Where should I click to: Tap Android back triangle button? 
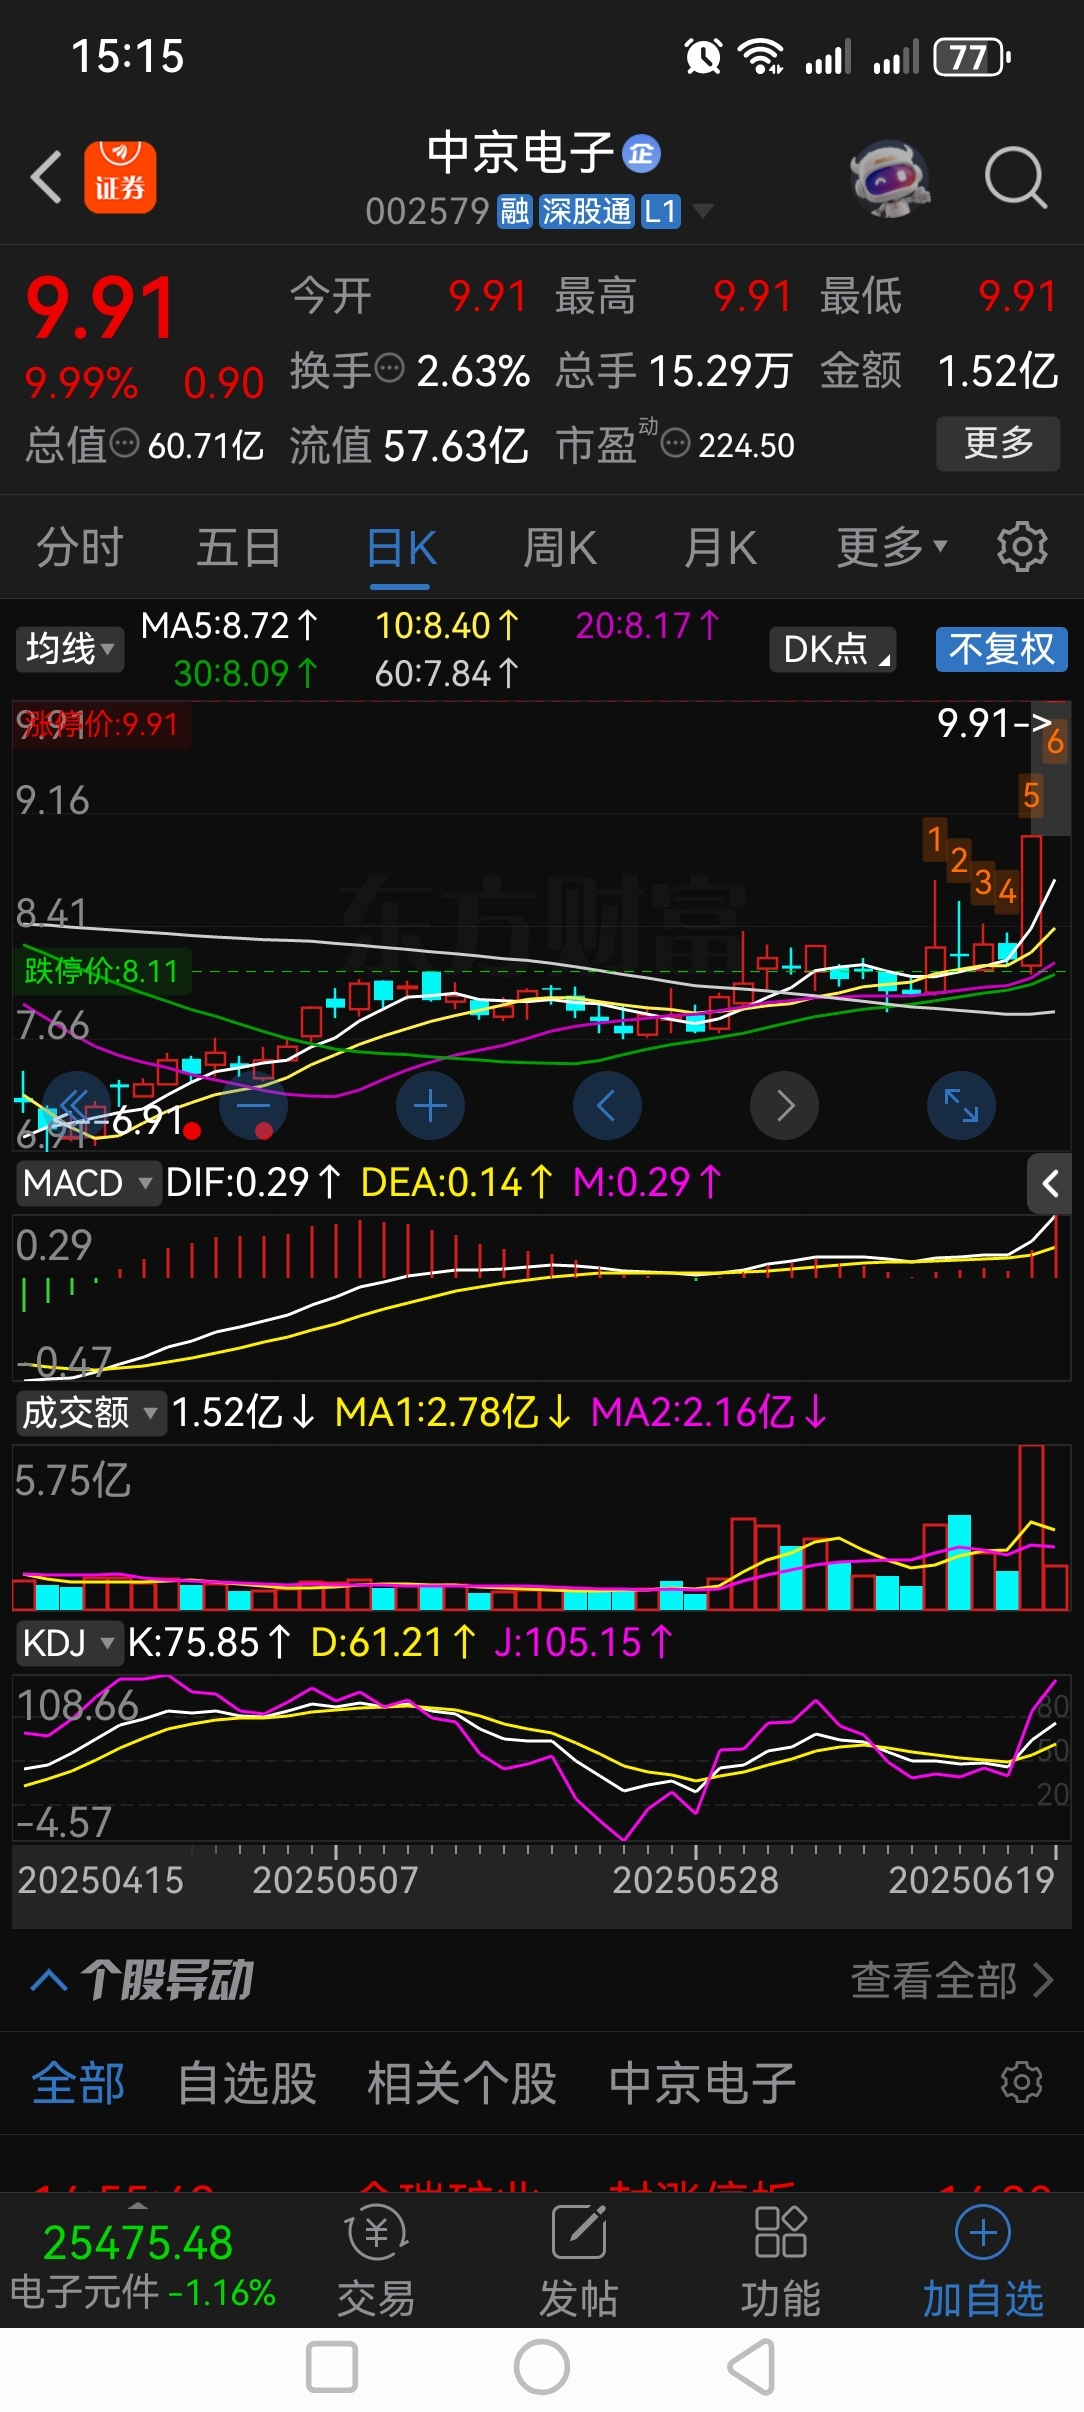(x=752, y=2368)
